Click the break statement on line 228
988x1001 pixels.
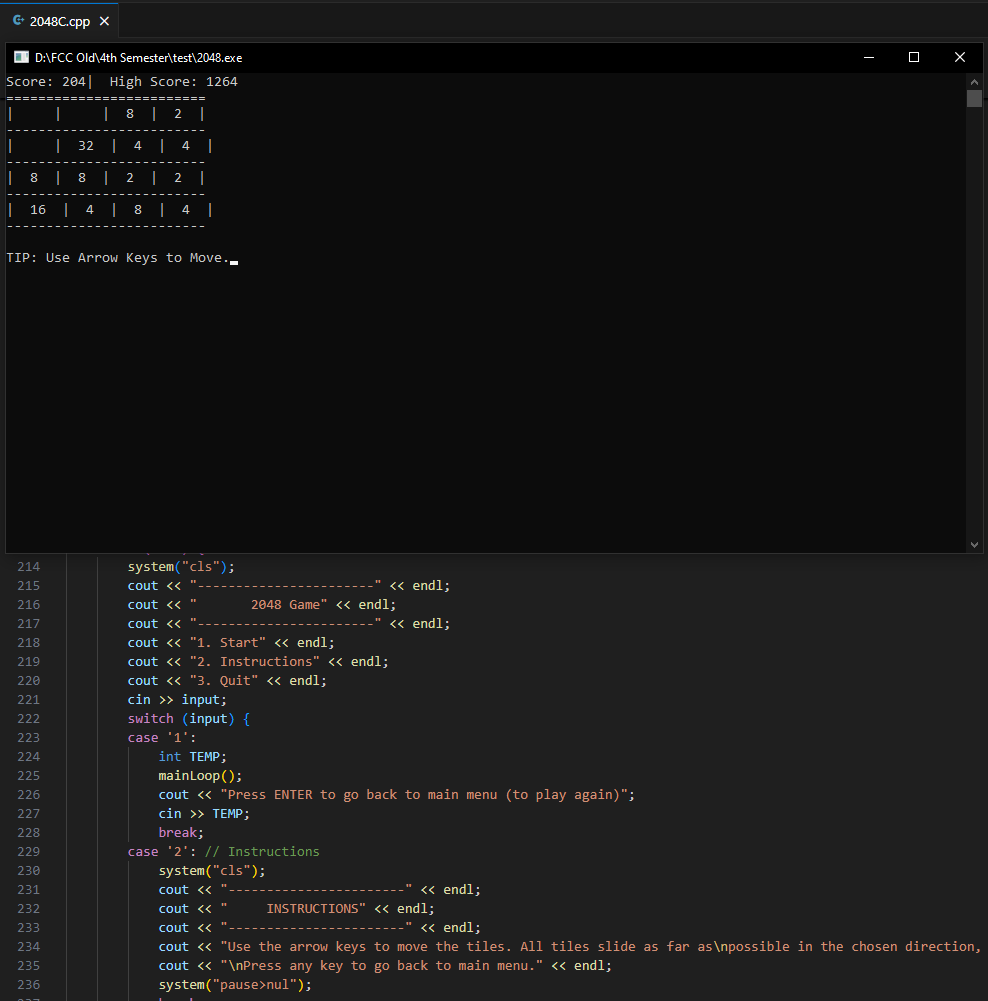180,833
